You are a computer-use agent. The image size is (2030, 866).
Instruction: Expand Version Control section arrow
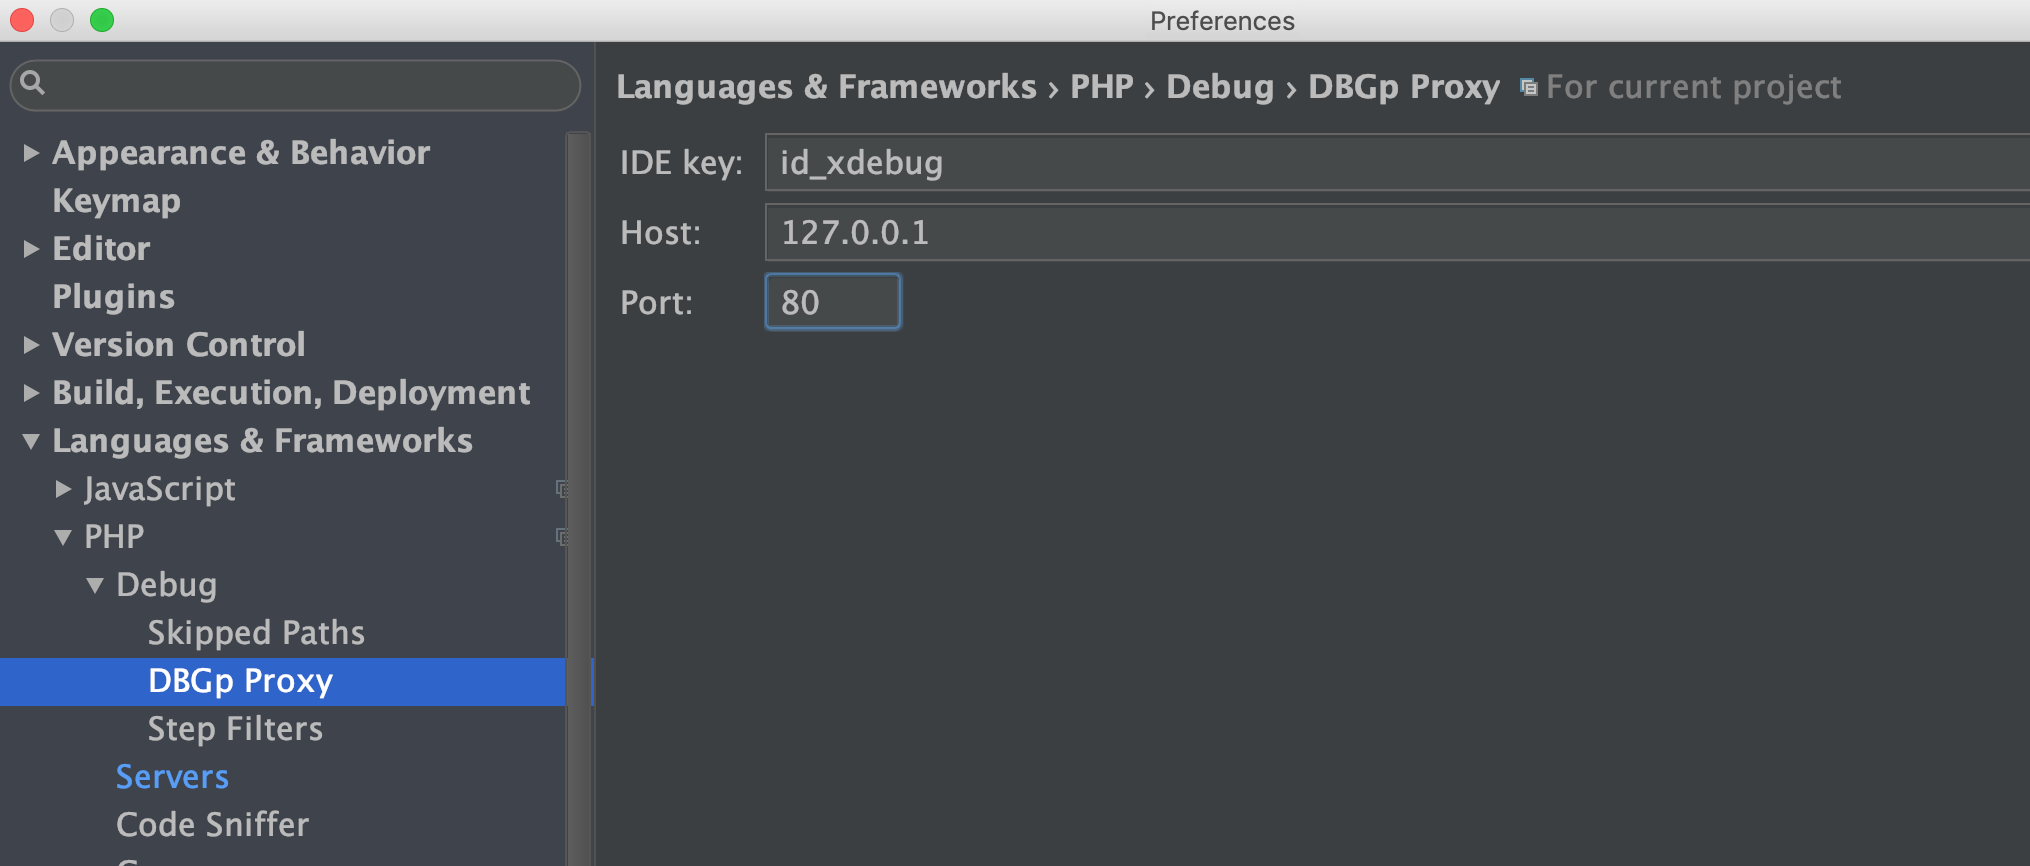point(31,345)
